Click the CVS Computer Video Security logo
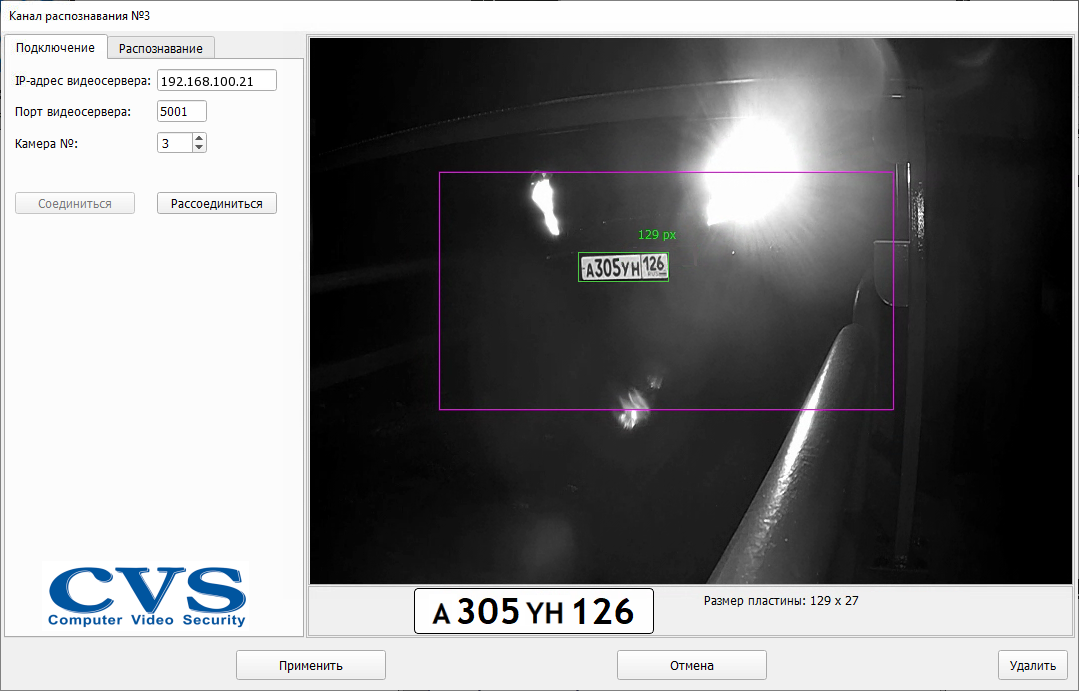 [146, 596]
